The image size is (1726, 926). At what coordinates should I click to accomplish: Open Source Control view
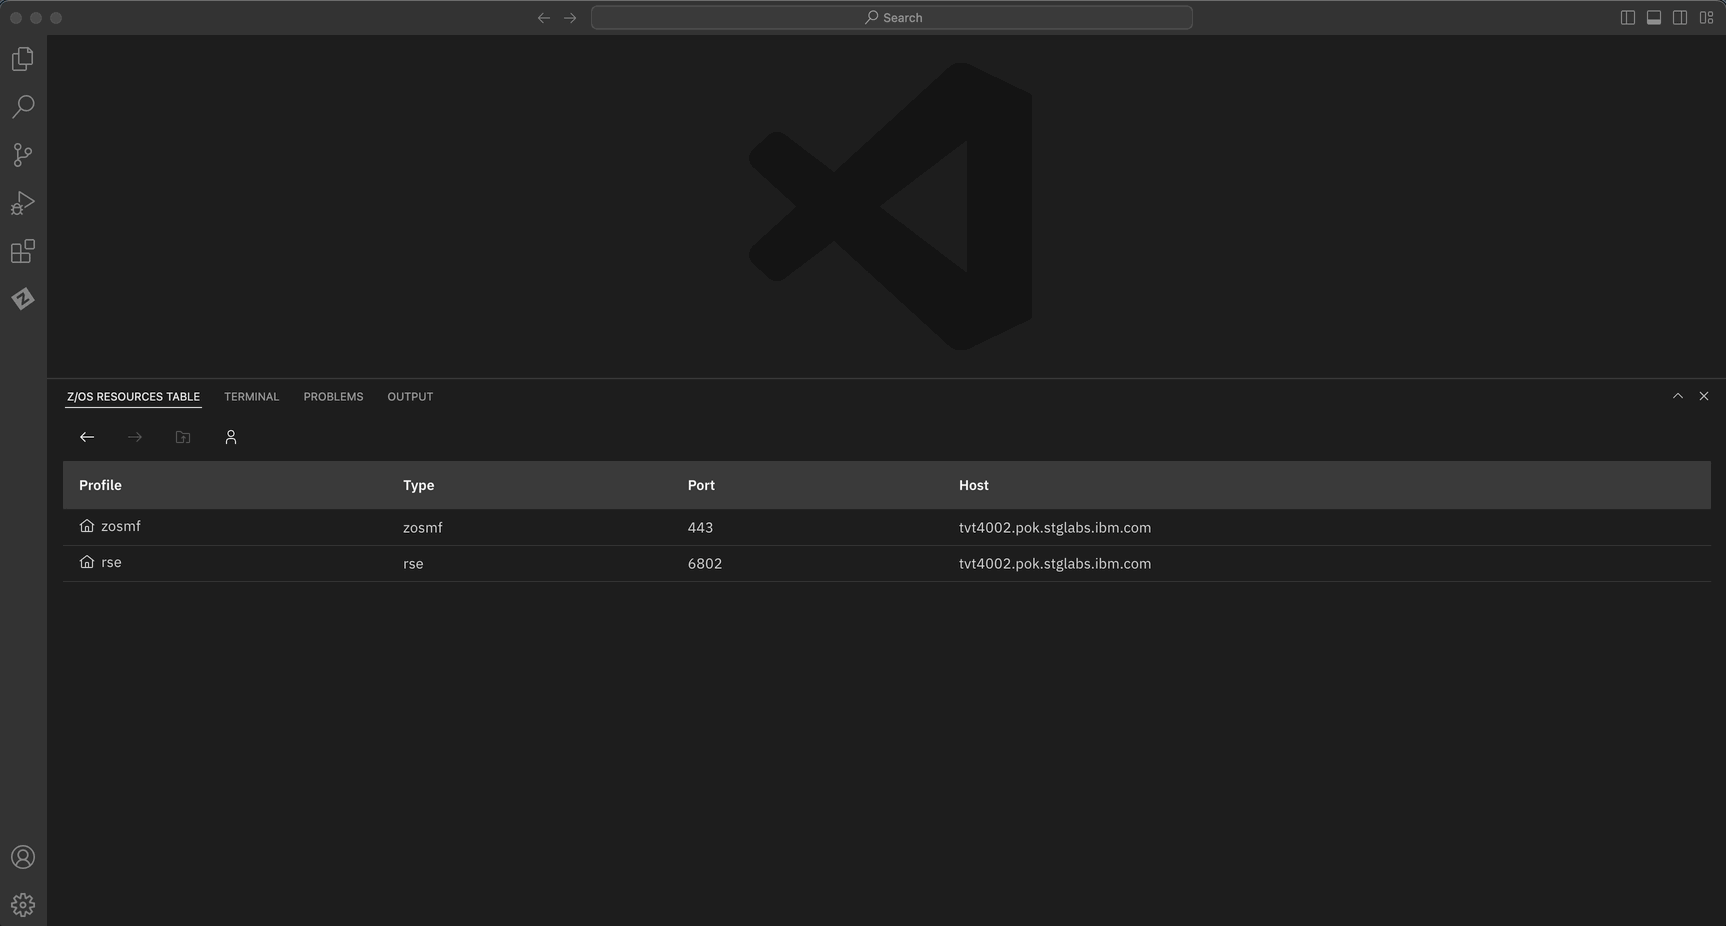tap(23, 155)
